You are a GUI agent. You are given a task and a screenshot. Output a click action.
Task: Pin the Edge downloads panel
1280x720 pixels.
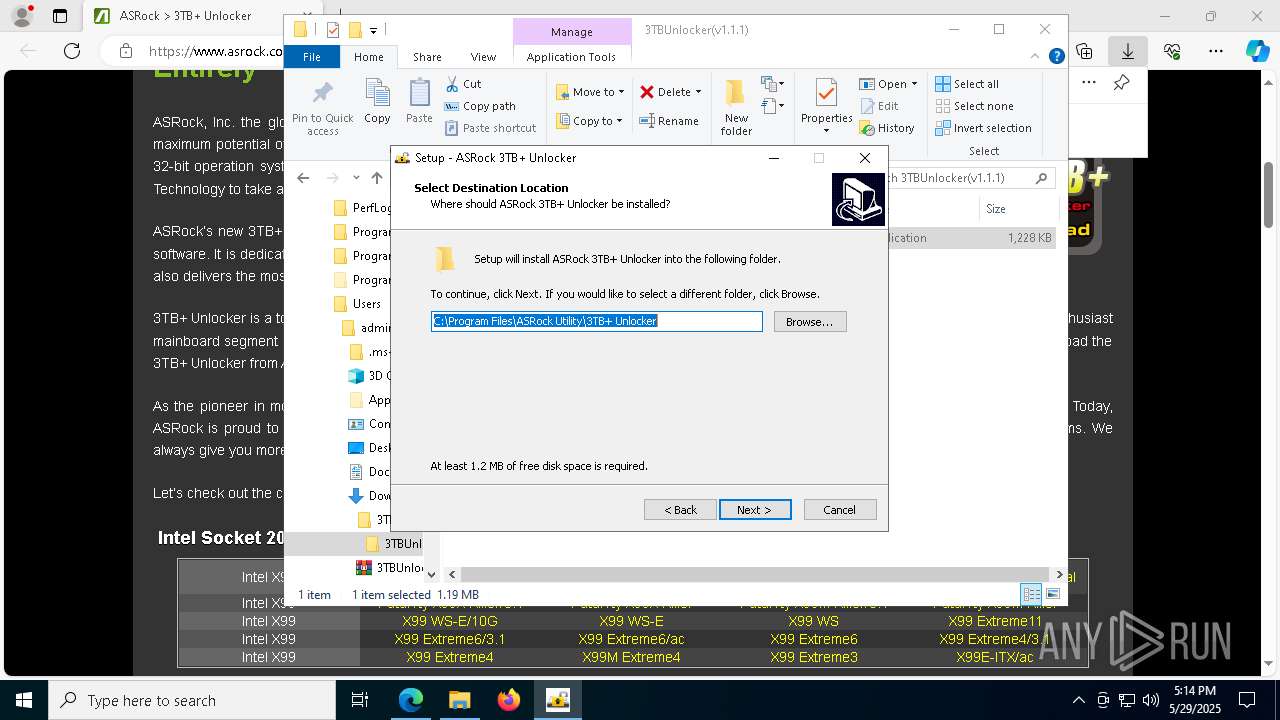tap(1122, 83)
